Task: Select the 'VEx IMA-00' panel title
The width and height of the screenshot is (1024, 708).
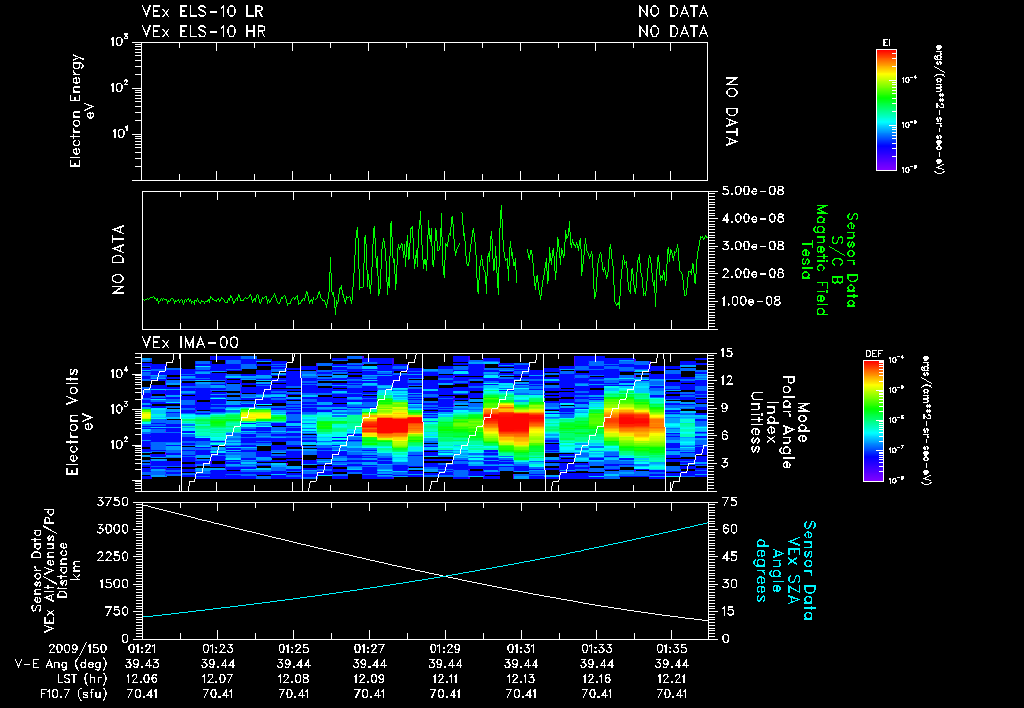Action: coord(190,343)
